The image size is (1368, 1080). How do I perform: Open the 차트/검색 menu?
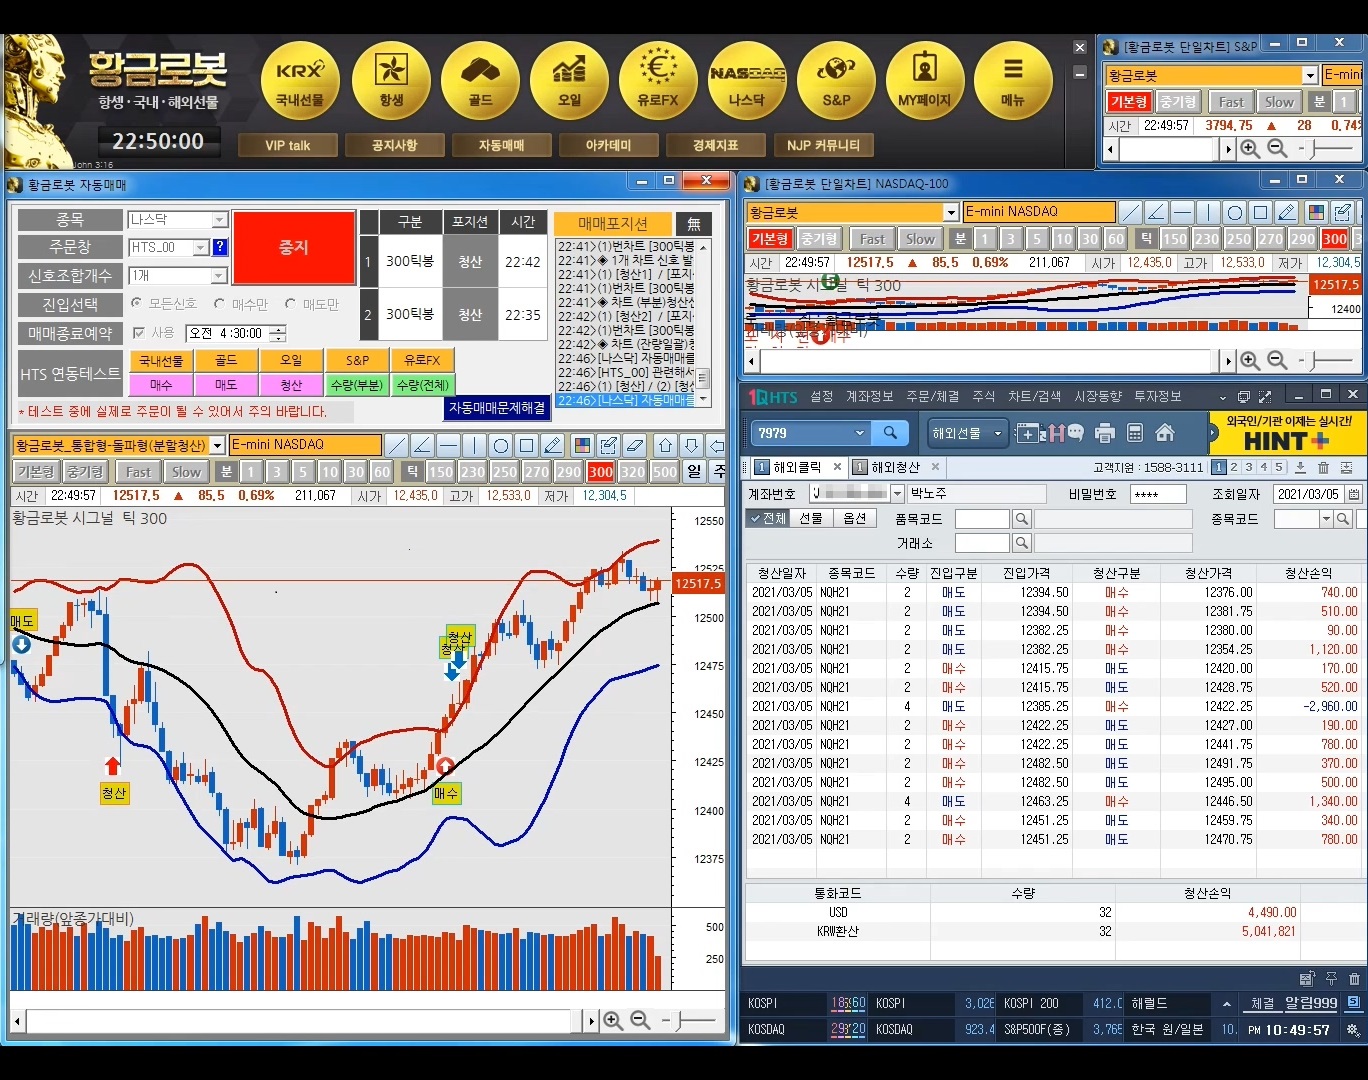point(1034,397)
